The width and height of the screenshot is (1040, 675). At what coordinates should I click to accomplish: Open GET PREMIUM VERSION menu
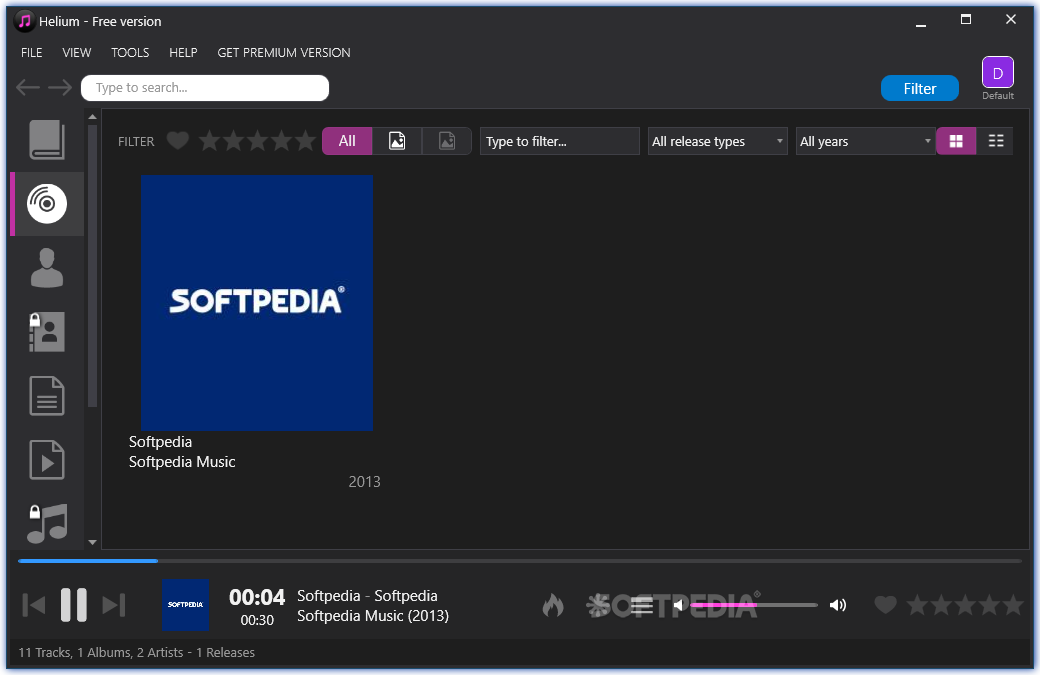point(284,52)
